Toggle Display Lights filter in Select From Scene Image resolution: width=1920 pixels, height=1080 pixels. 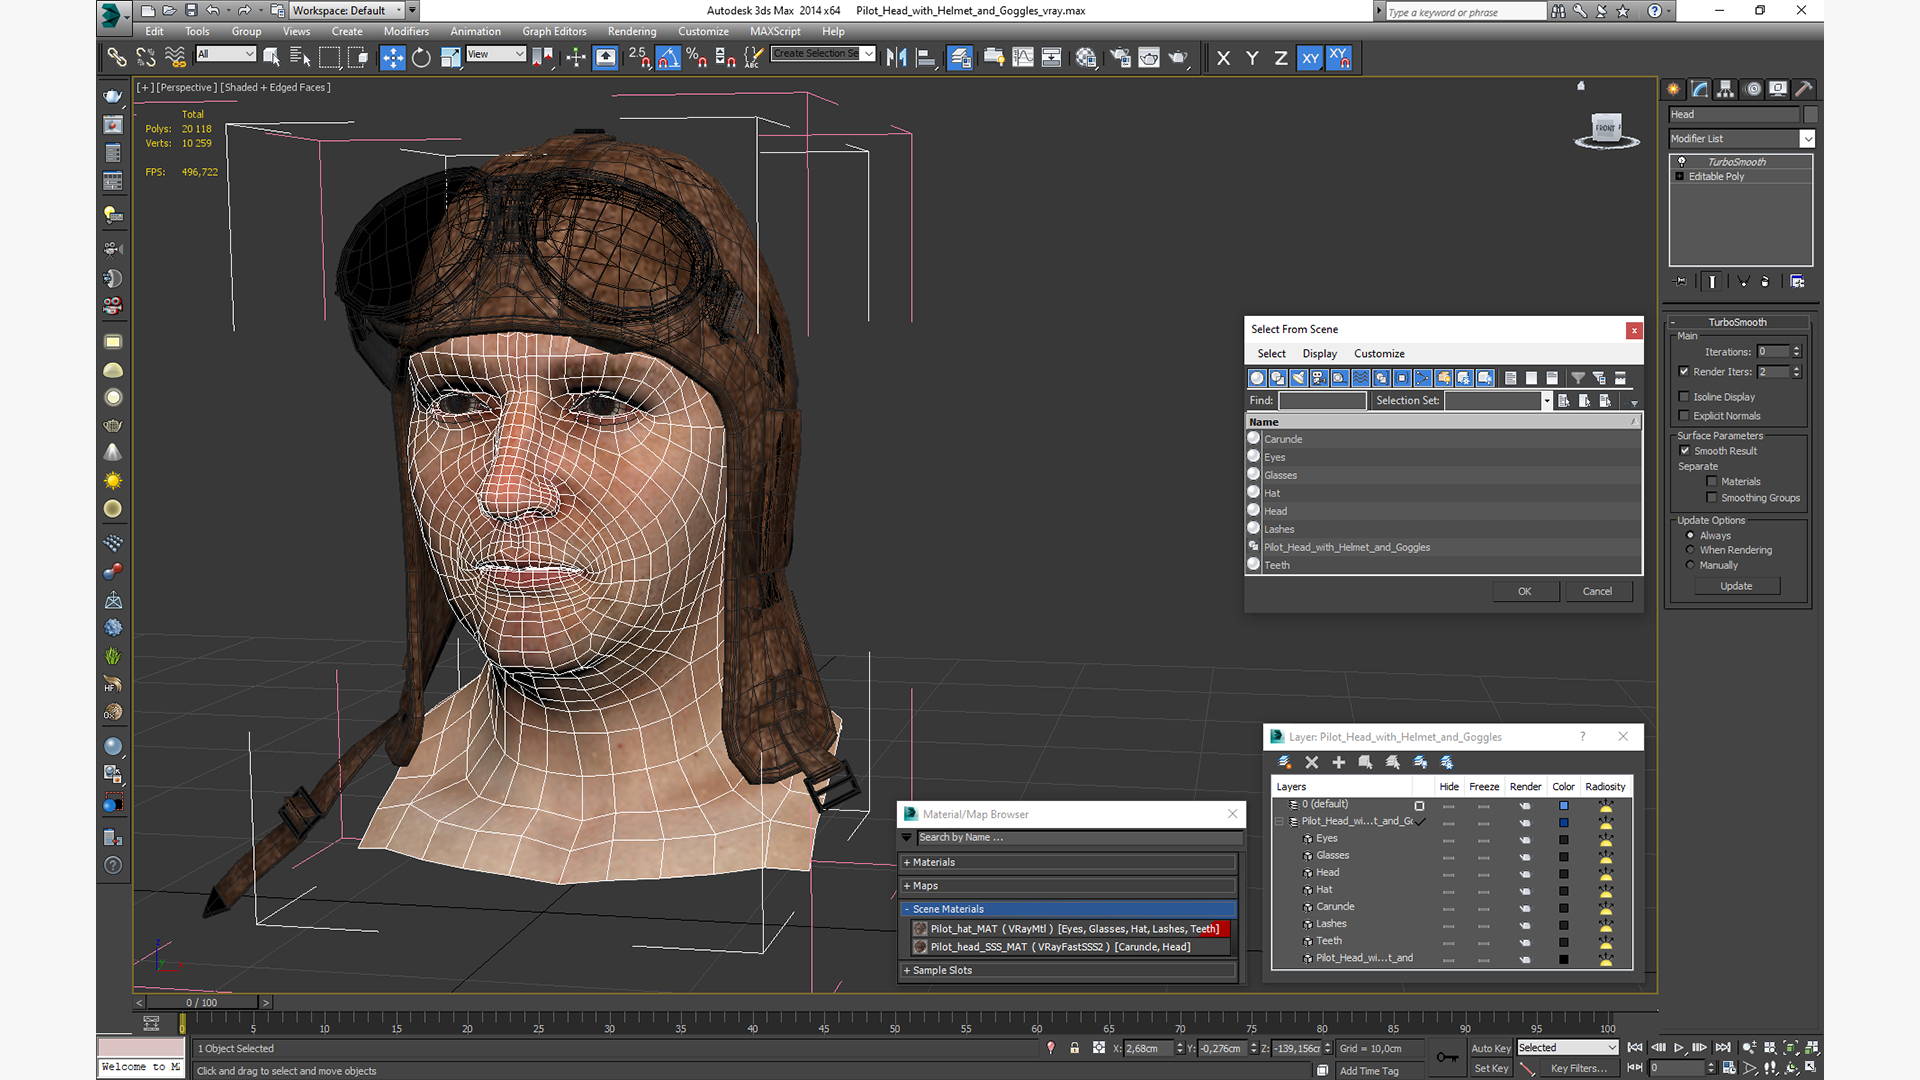coord(1298,378)
